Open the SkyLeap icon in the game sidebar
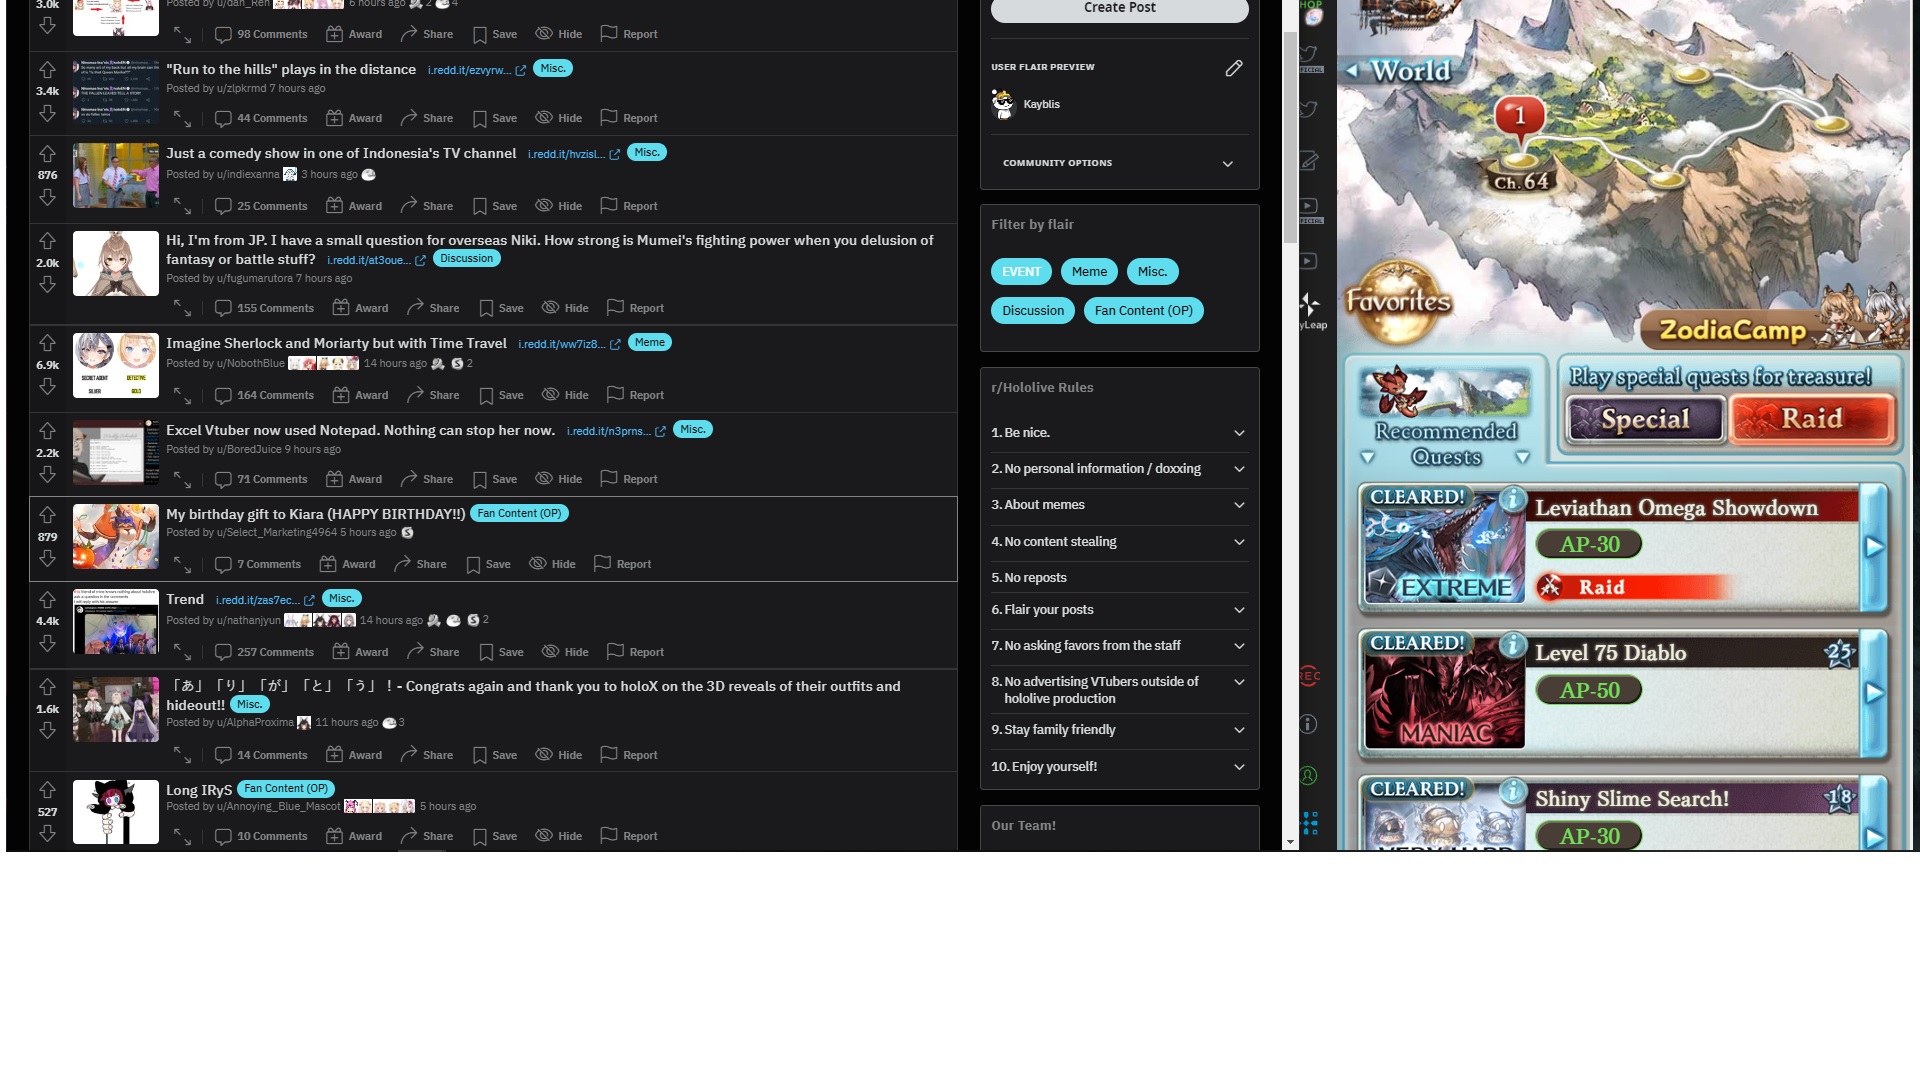This screenshot has width=1920, height=1080. [1310, 306]
